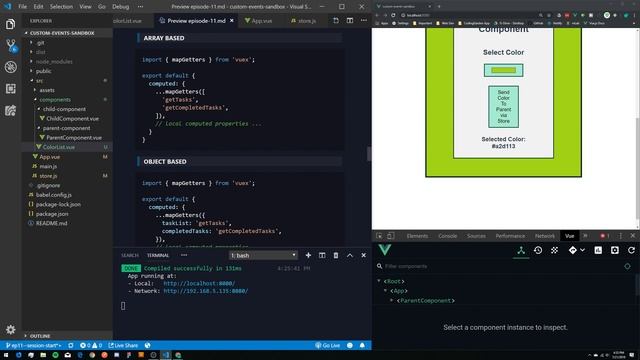
Task: Open the Select Color picker swatch
Action: pyautogui.click(x=503, y=70)
